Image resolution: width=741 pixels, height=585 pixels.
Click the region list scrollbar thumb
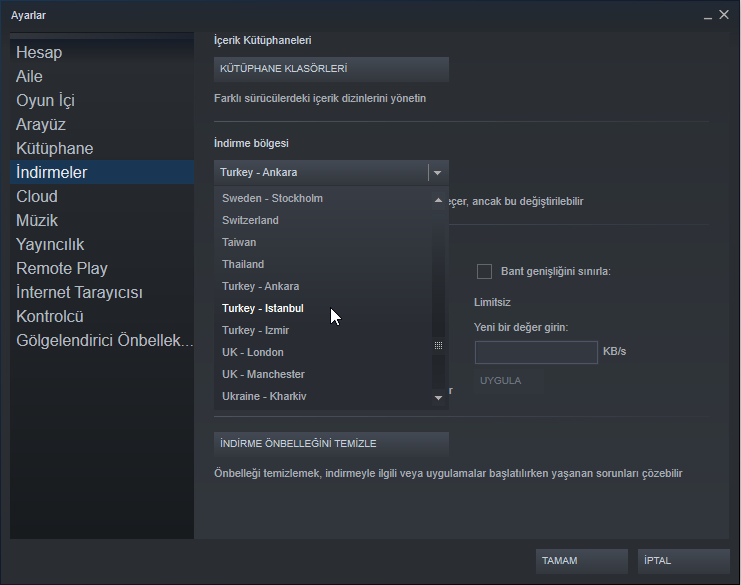click(439, 345)
